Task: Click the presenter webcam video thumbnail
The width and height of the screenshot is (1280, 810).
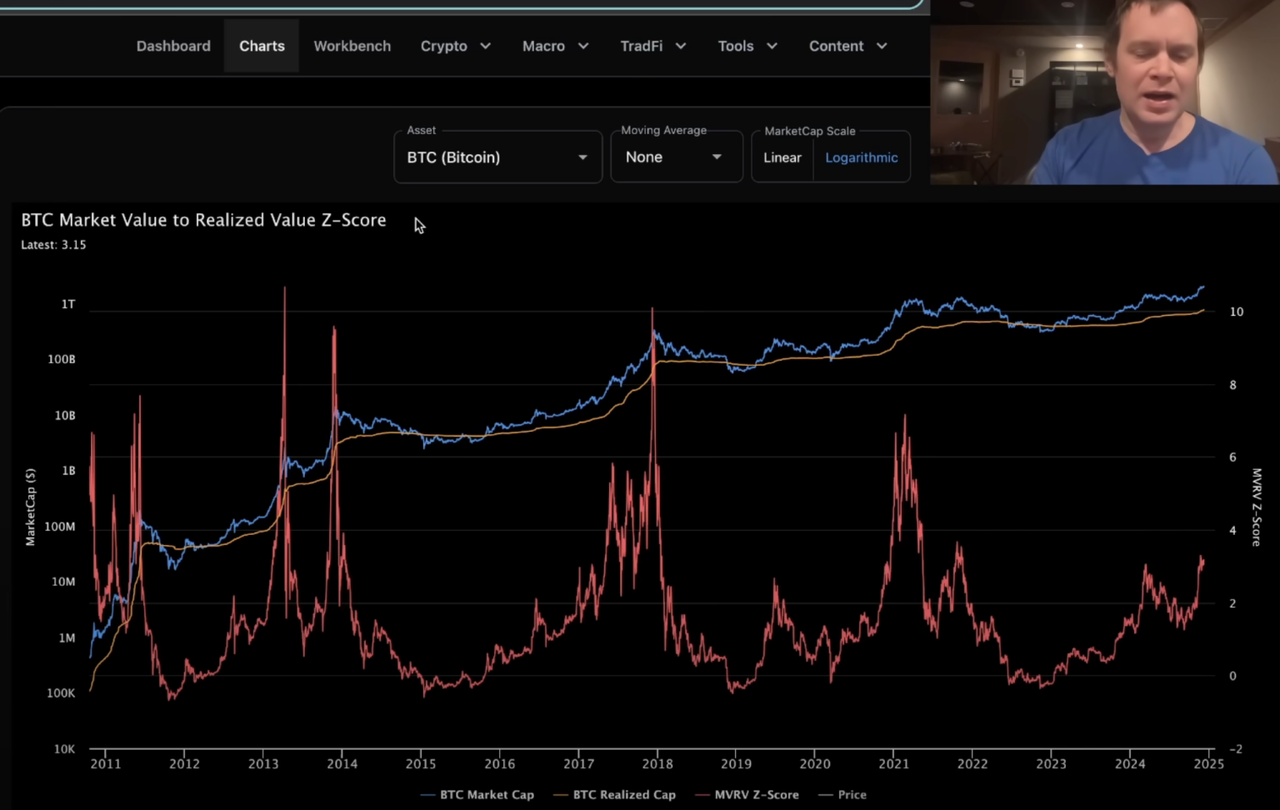Action: click(x=1105, y=92)
